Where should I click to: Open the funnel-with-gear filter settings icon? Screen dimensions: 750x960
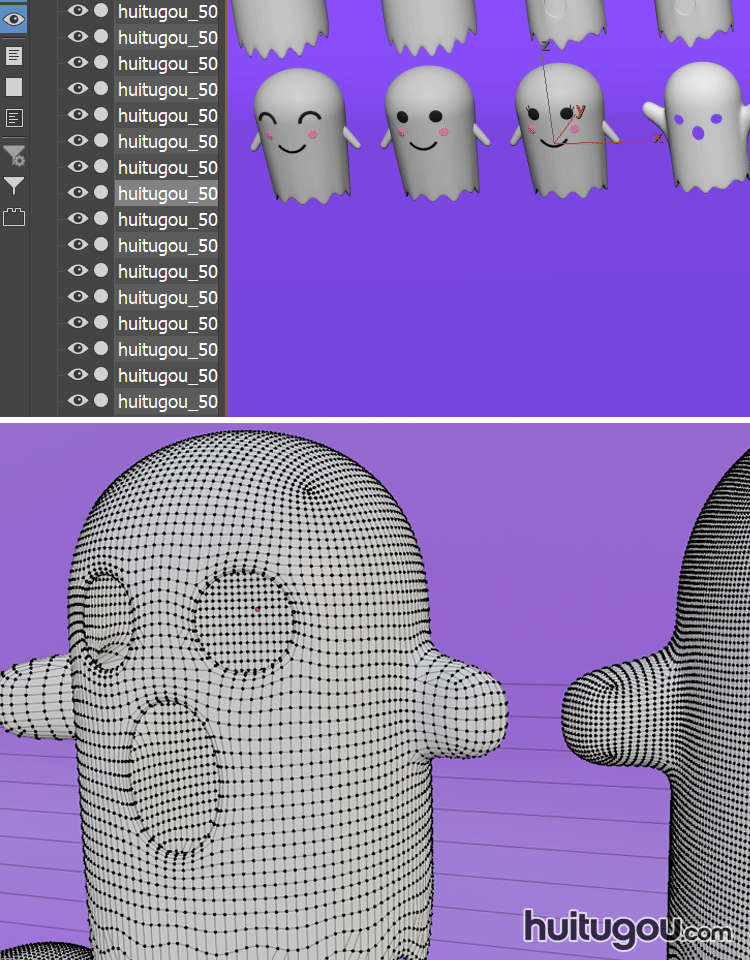14,155
